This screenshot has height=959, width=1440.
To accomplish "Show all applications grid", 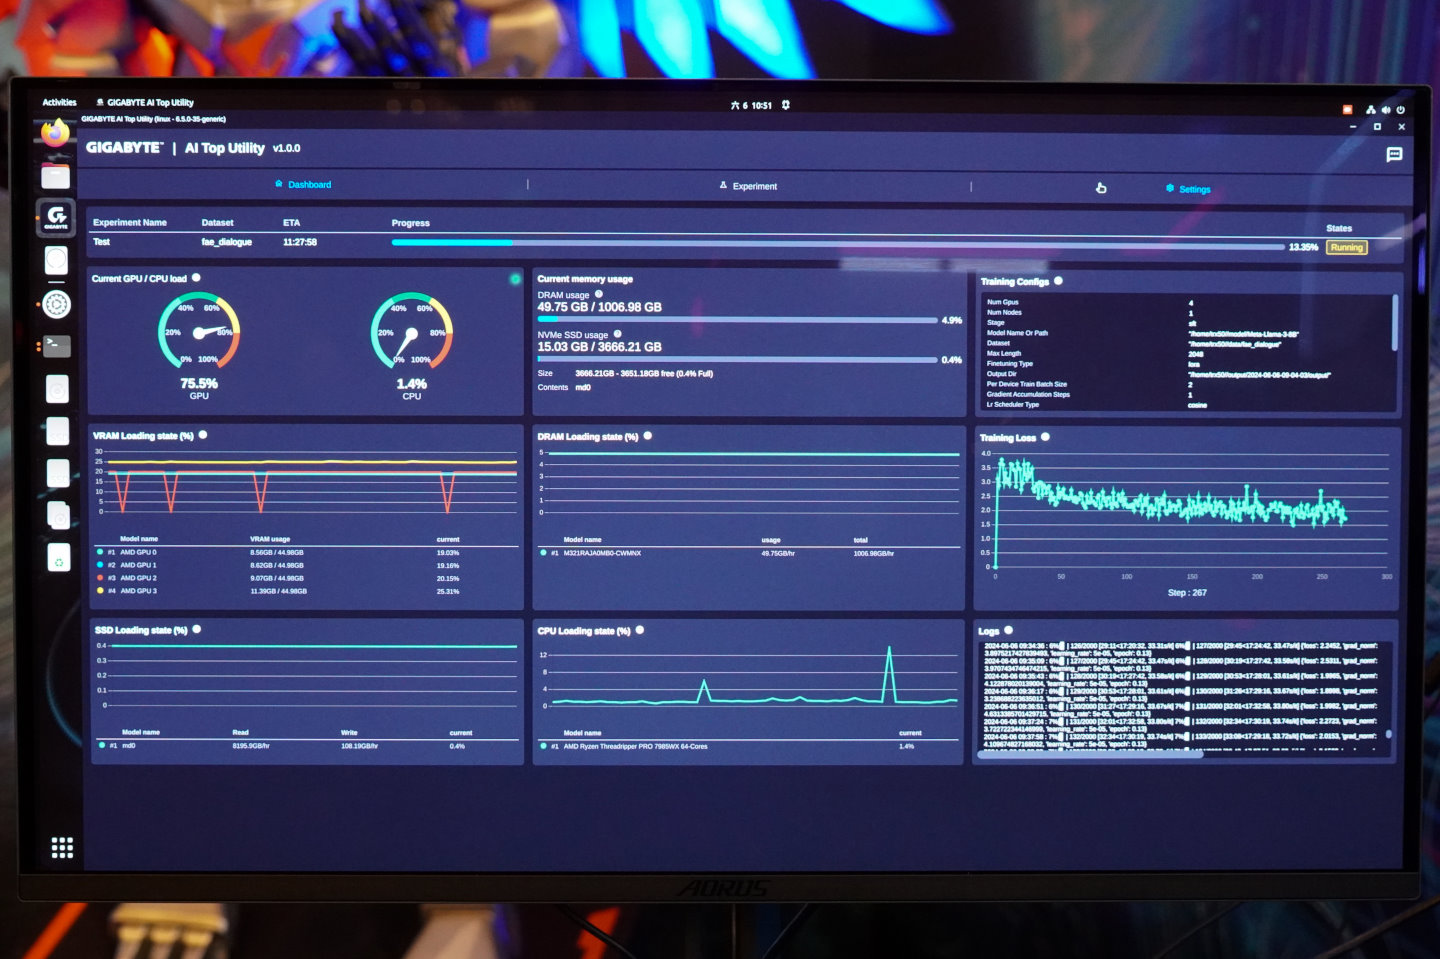I will click(62, 848).
